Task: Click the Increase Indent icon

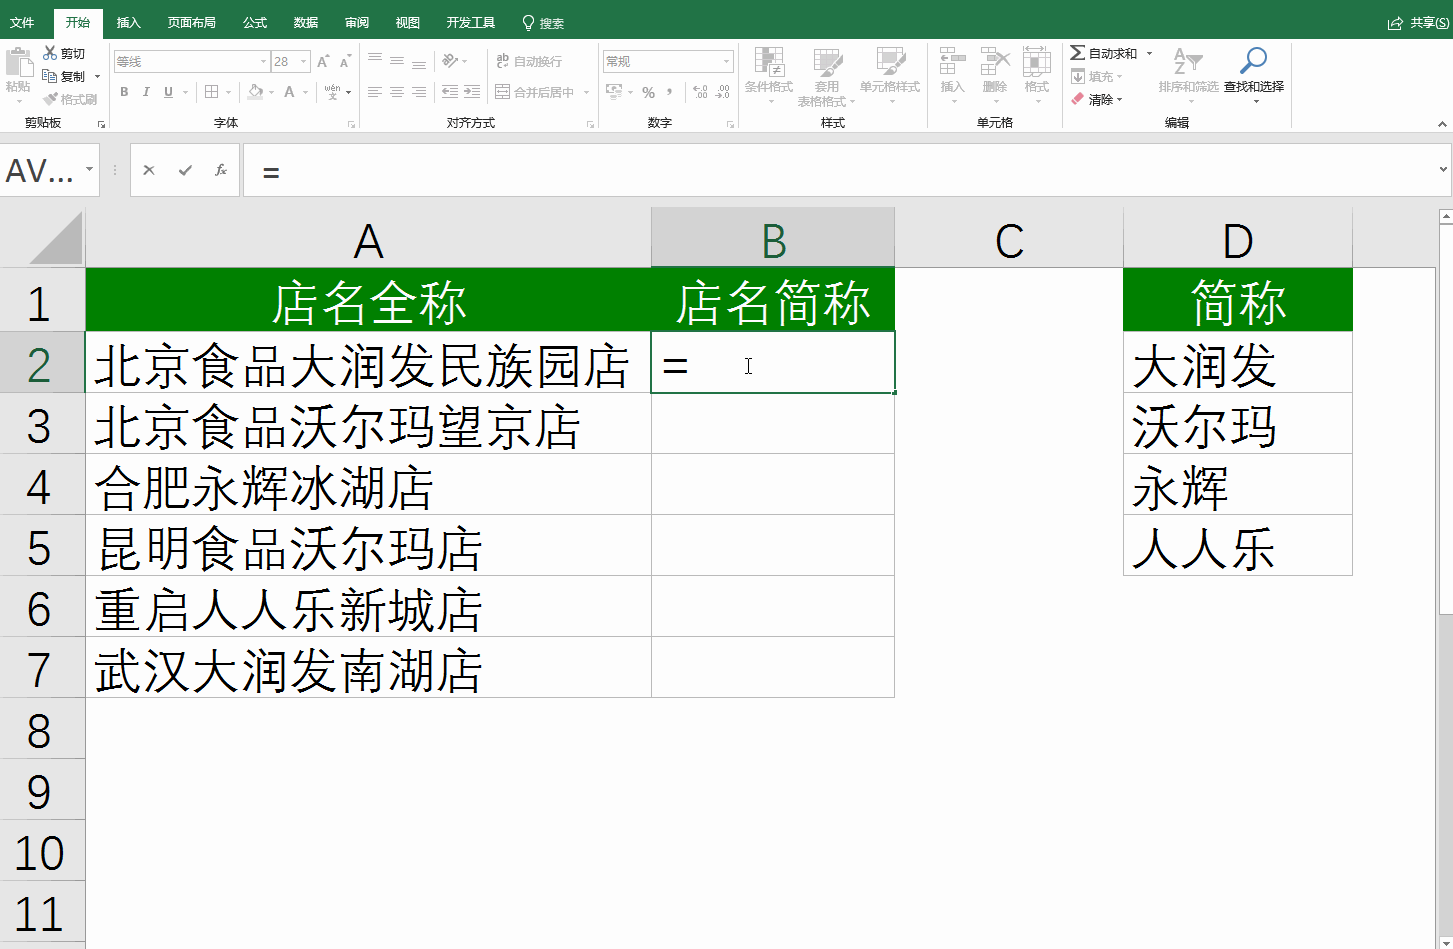Action: 472,92
